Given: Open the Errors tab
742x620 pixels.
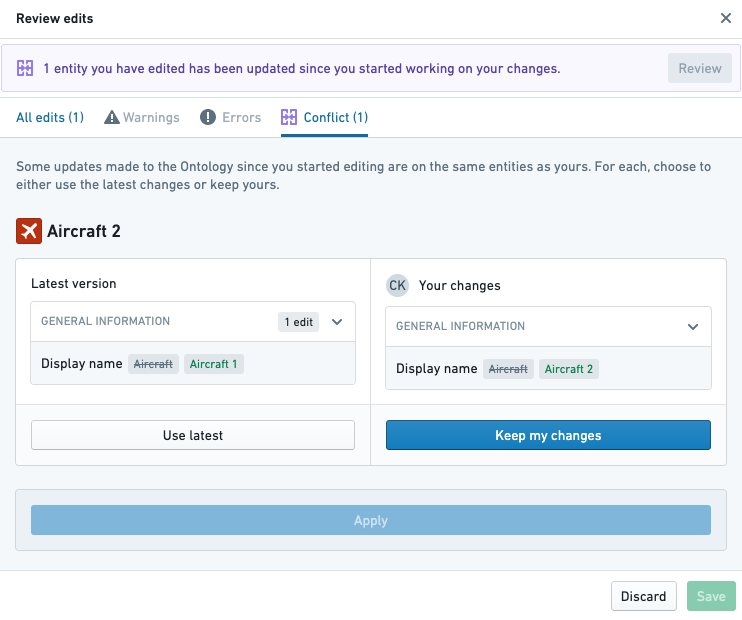Looking at the screenshot, I should pos(230,117).
